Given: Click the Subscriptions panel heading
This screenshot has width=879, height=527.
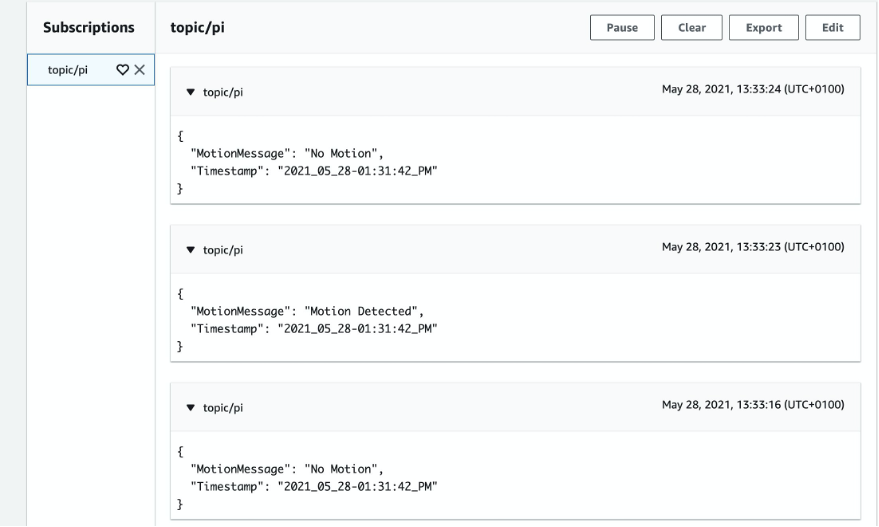Looking at the screenshot, I should [x=89, y=28].
